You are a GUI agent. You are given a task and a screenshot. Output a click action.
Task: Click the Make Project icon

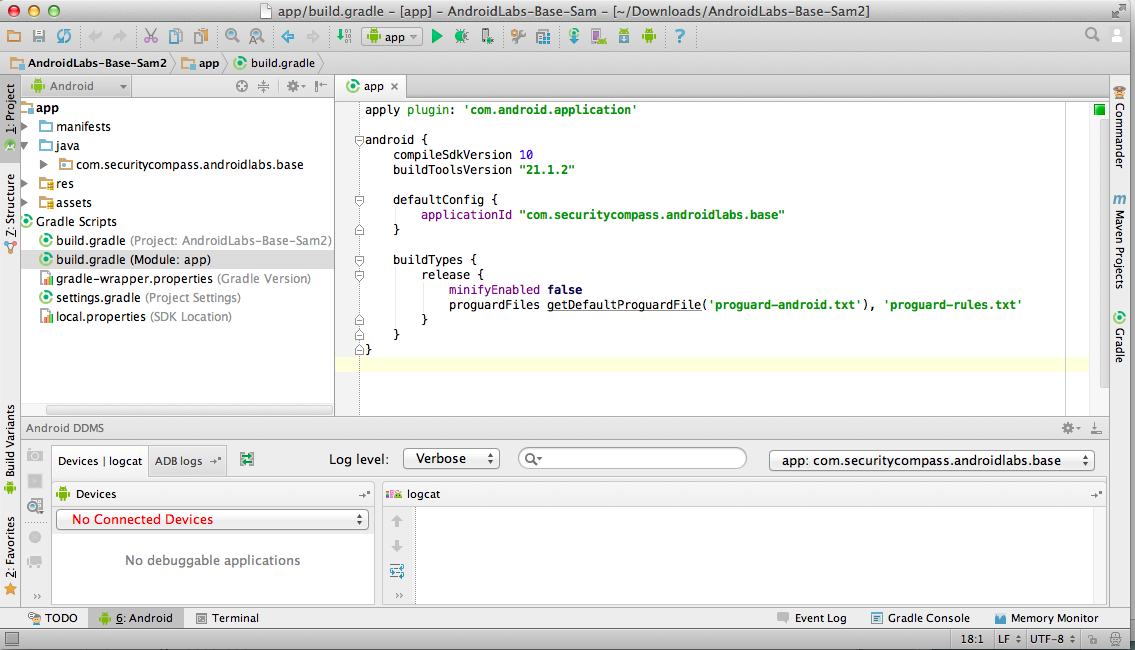pyautogui.click(x=343, y=36)
